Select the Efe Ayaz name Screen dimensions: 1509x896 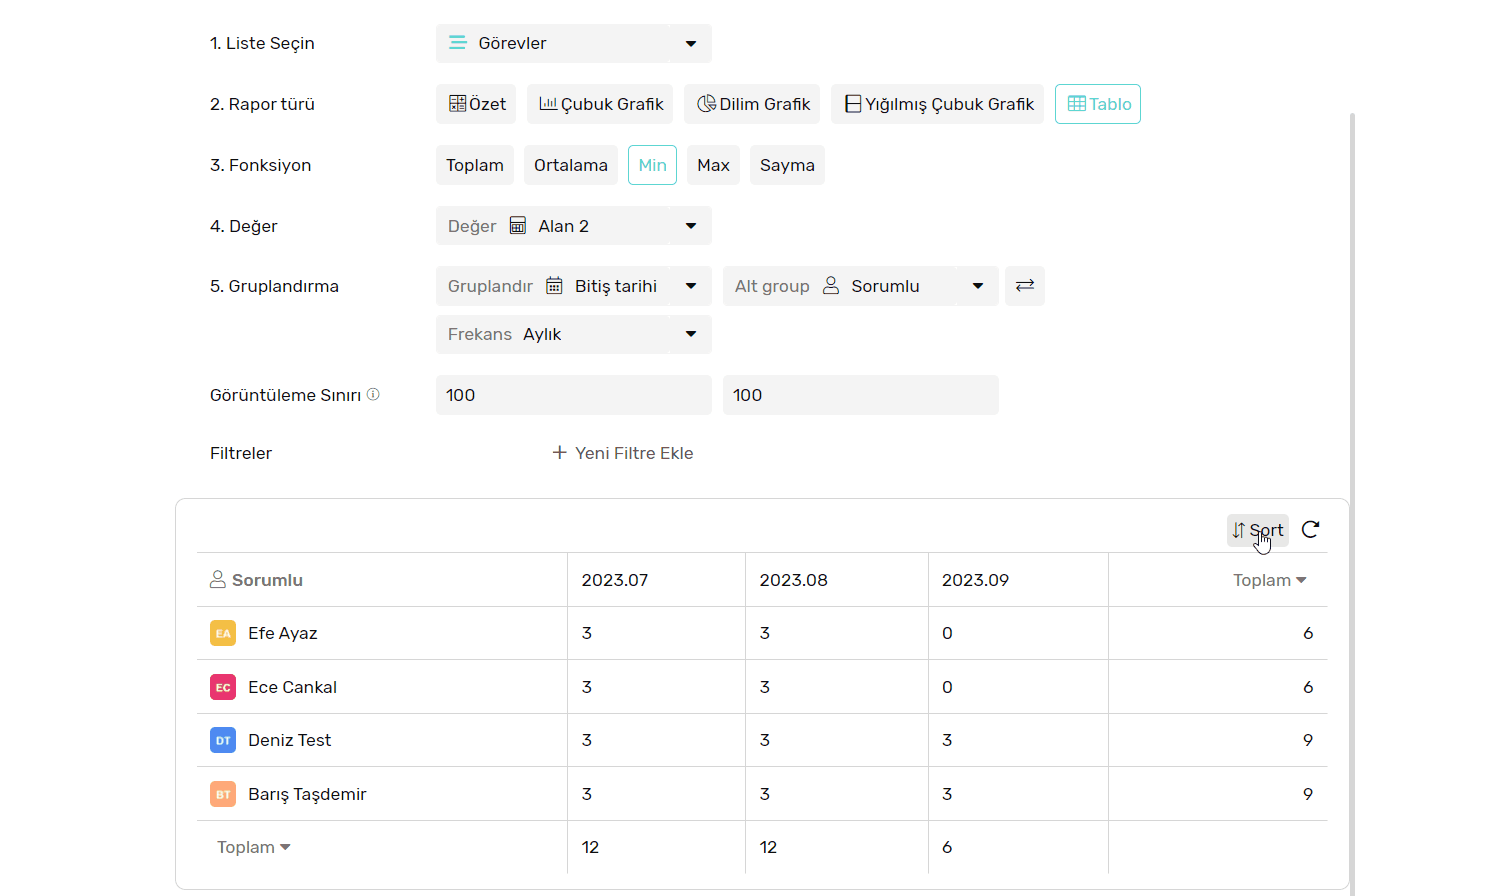[x=283, y=633]
